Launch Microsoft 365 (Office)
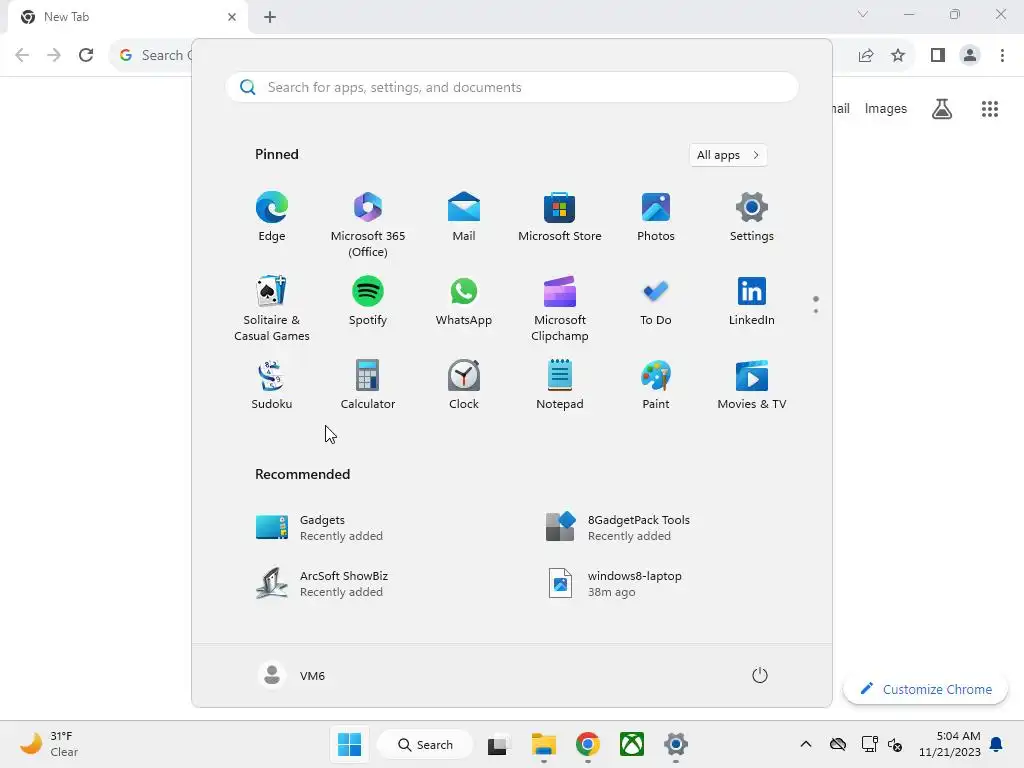 pos(368,225)
